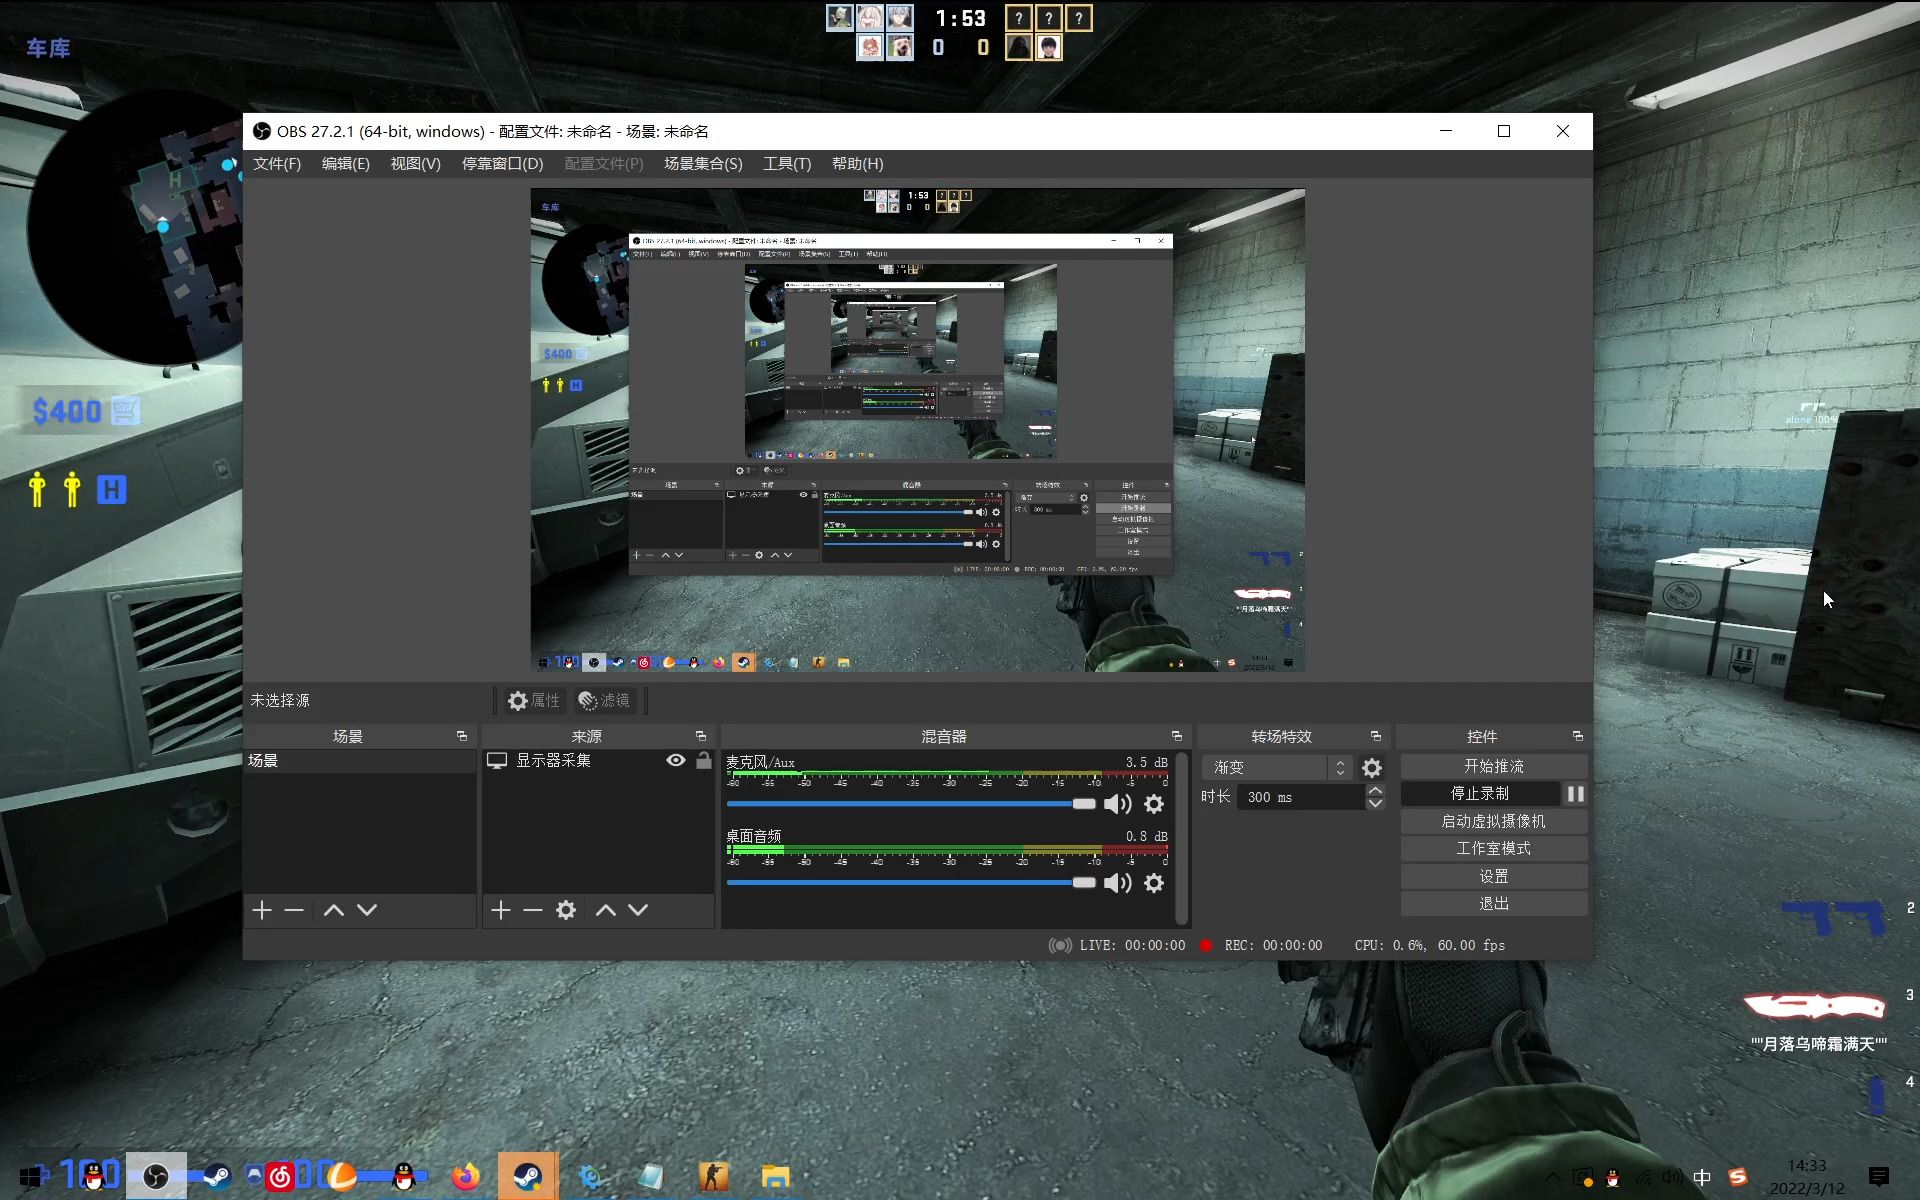Pause the recording with pause icon
The image size is (1920, 1200).
(1576, 793)
